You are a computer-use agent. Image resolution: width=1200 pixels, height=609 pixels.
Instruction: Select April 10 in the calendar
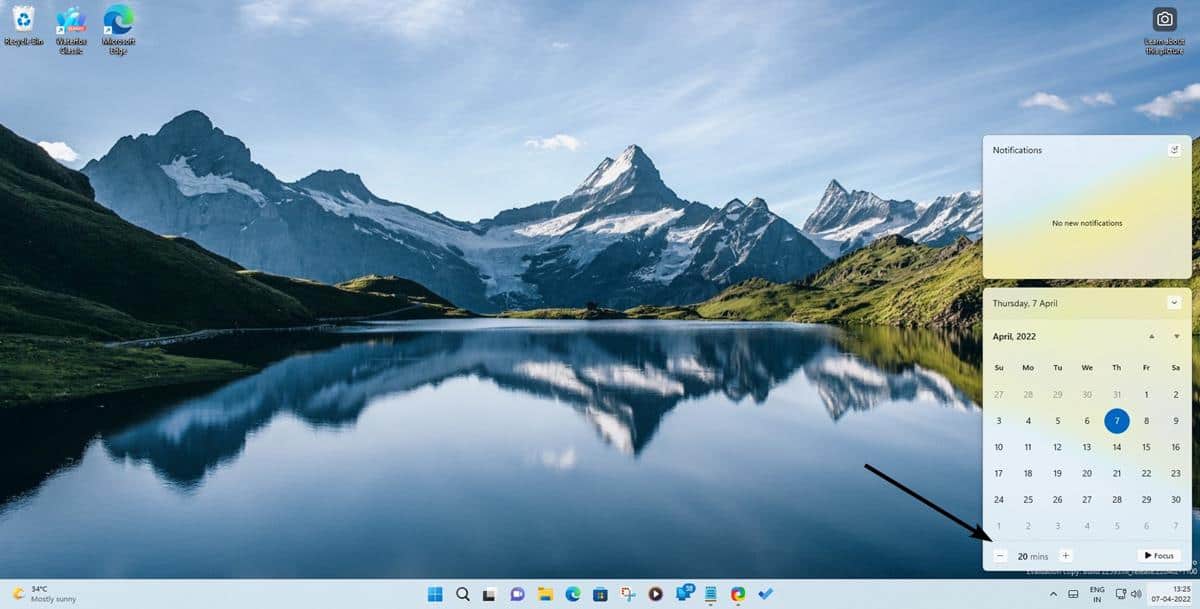(998, 447)
